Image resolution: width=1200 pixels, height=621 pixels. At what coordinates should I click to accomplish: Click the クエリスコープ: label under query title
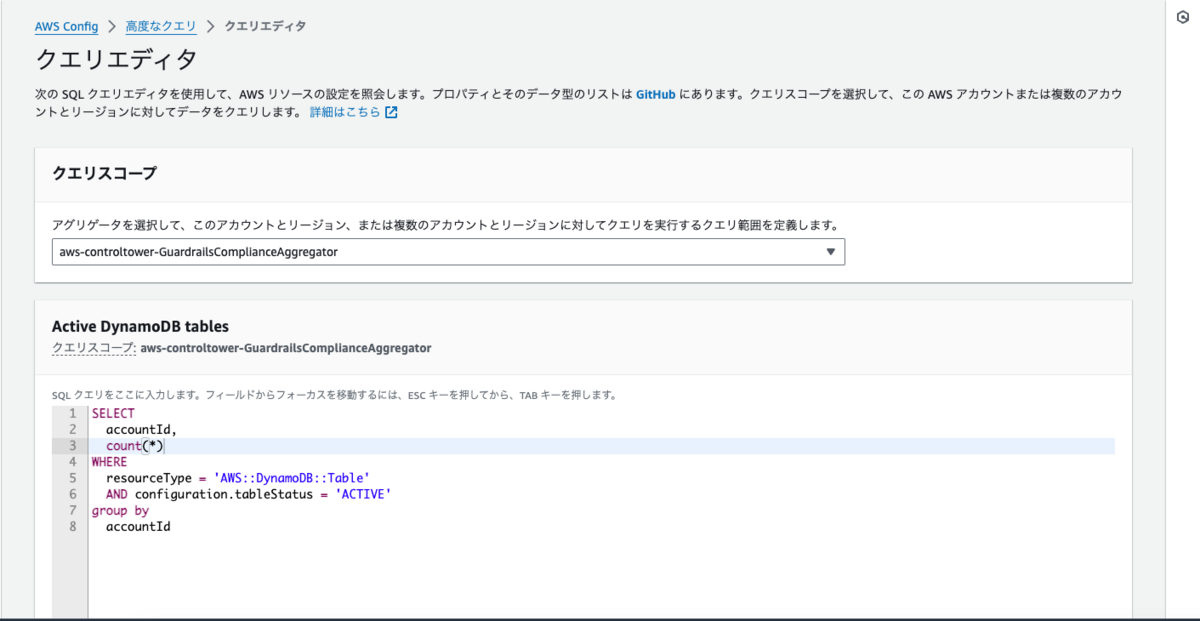tap(94, 348)
